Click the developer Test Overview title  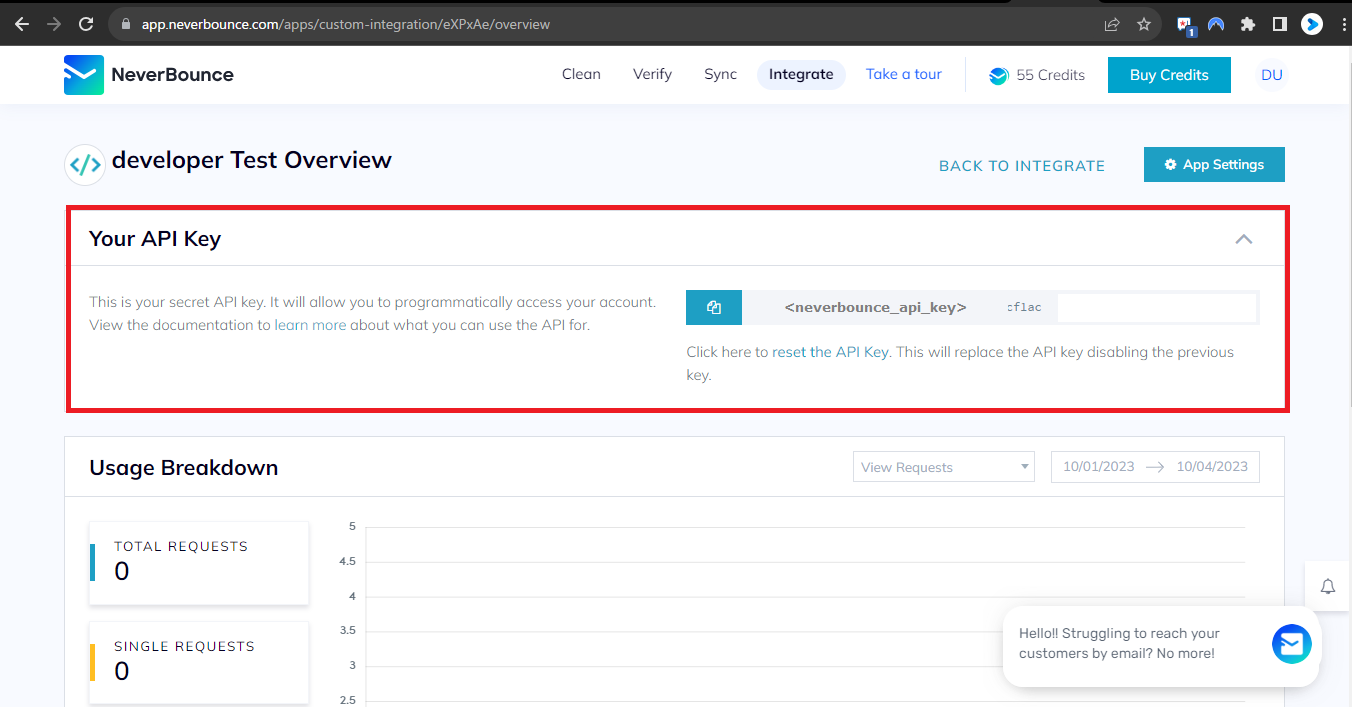pyautogui.click(x=252, y=160)
